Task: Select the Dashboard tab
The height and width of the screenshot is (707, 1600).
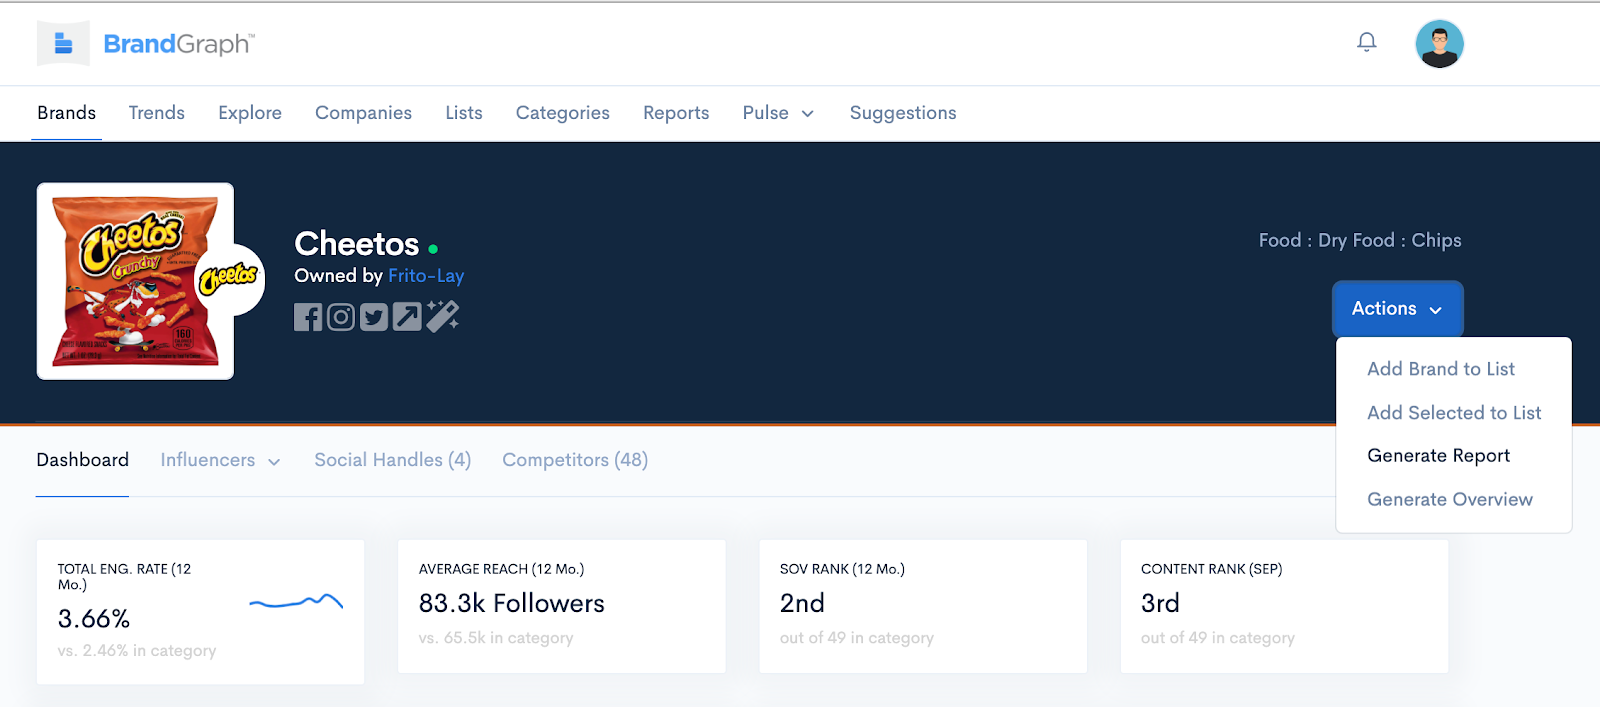Action: click(x=83, y=460)
